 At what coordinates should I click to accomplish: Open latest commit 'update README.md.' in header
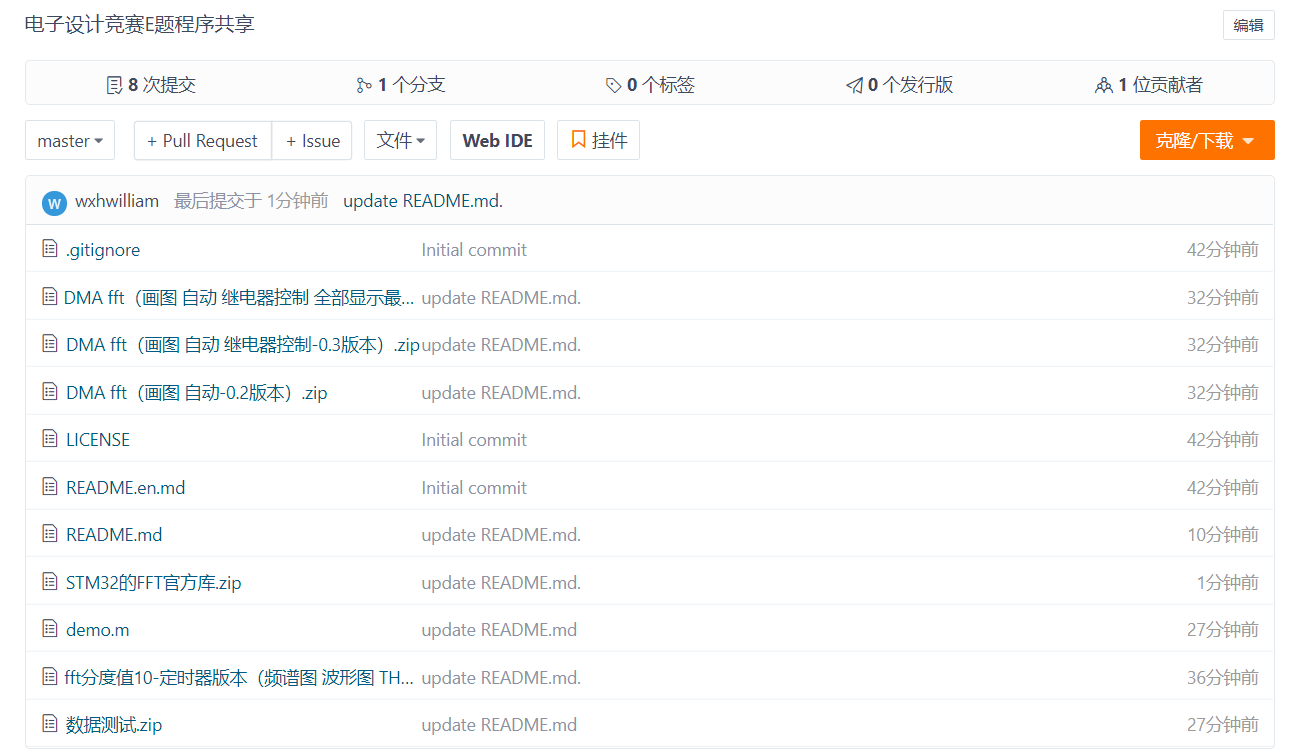pyautogui.click(x=423, y=201)
